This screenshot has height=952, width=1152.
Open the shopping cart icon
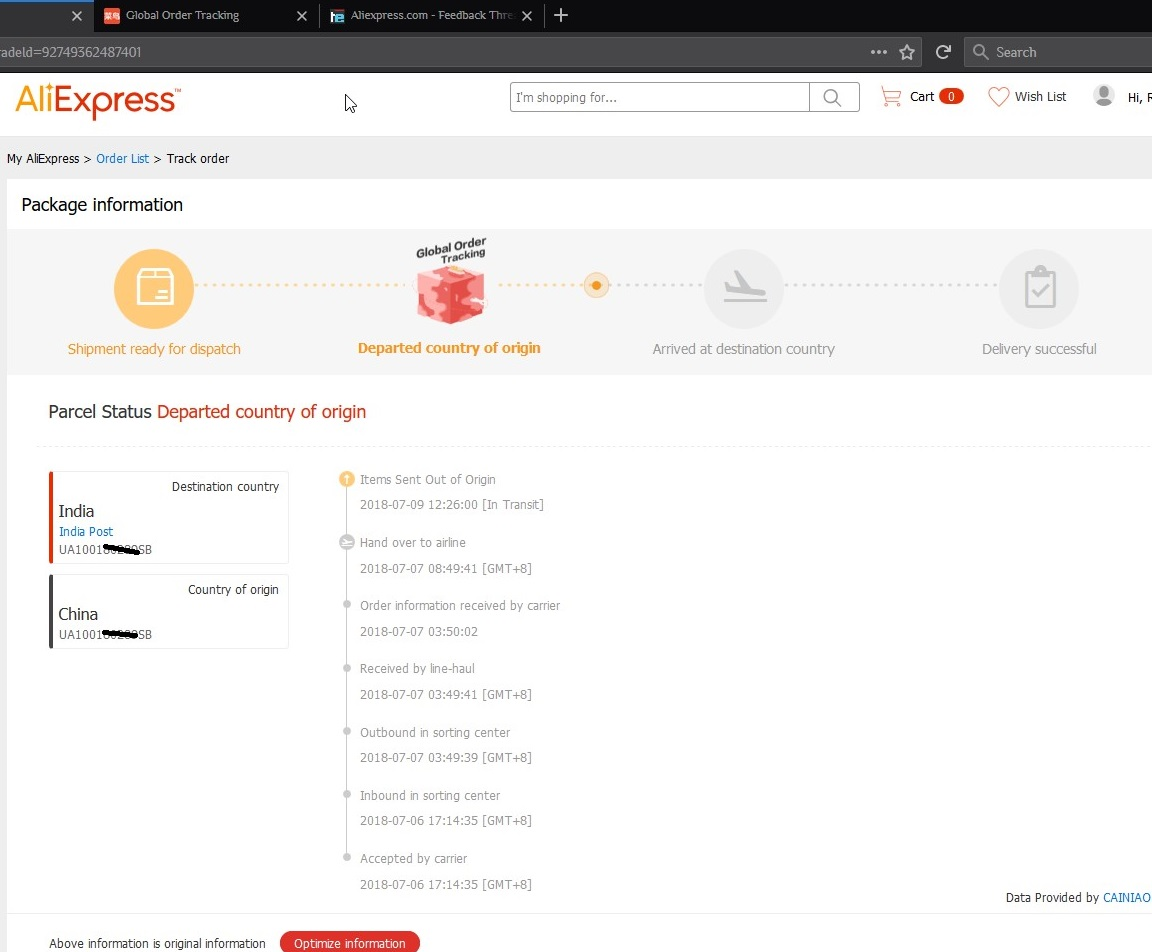point(890,97)
